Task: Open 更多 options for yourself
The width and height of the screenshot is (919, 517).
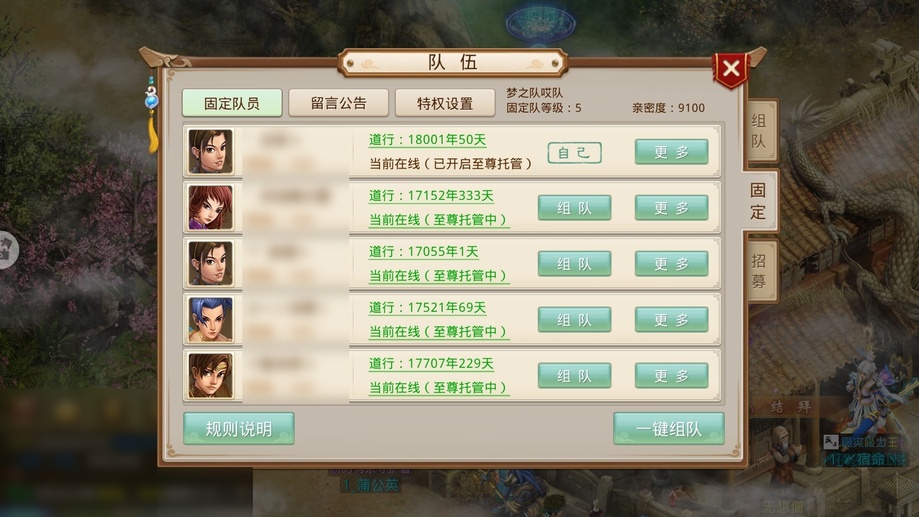Action: (x=672, y=152)
